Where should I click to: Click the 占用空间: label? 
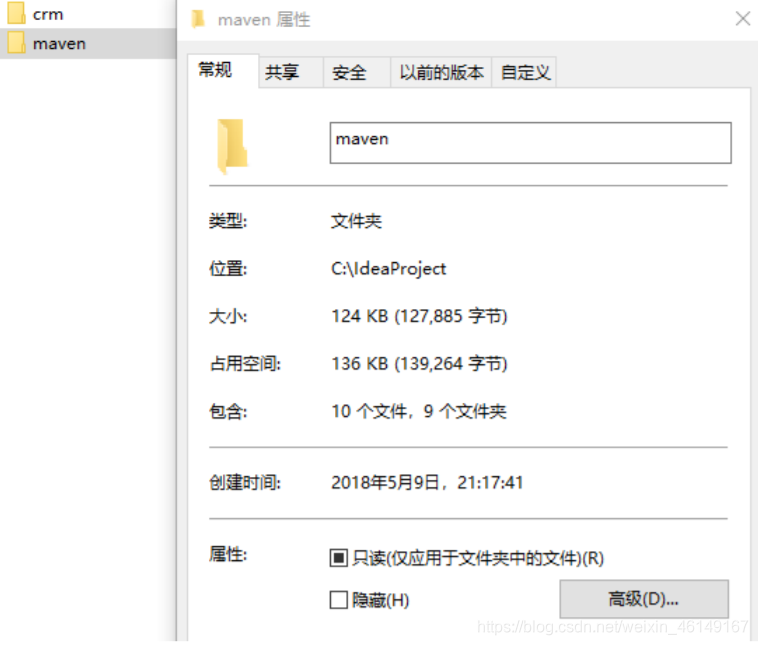(245, 364)
